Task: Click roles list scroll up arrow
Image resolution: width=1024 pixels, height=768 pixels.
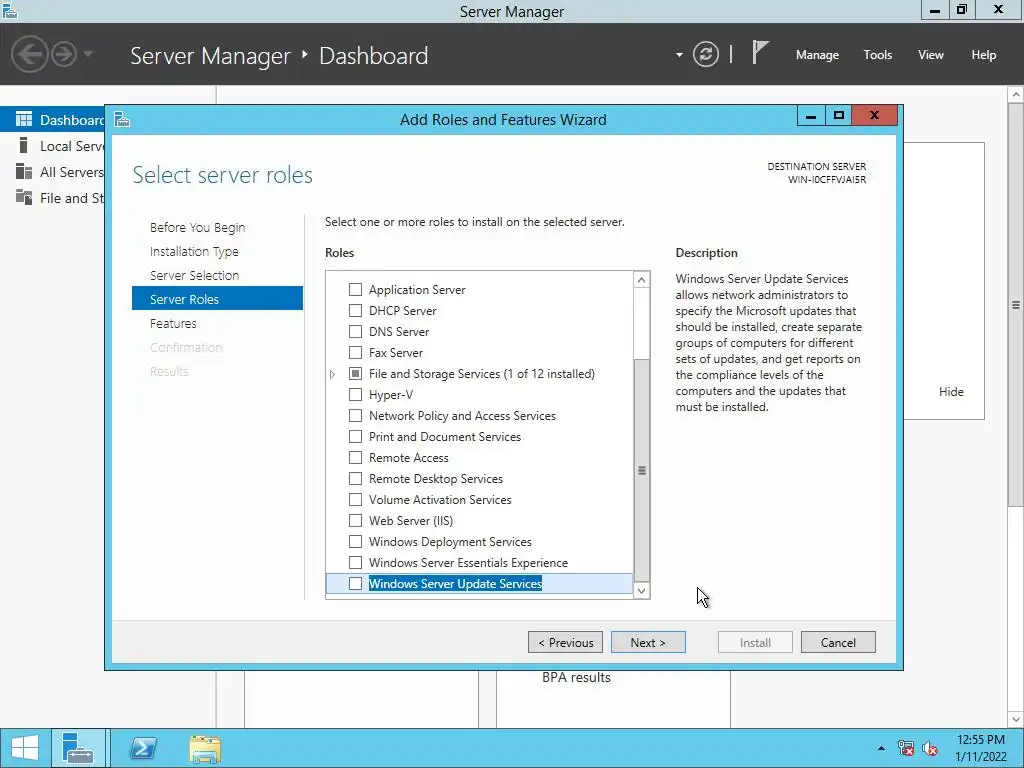Action: [x=641, y=280]
